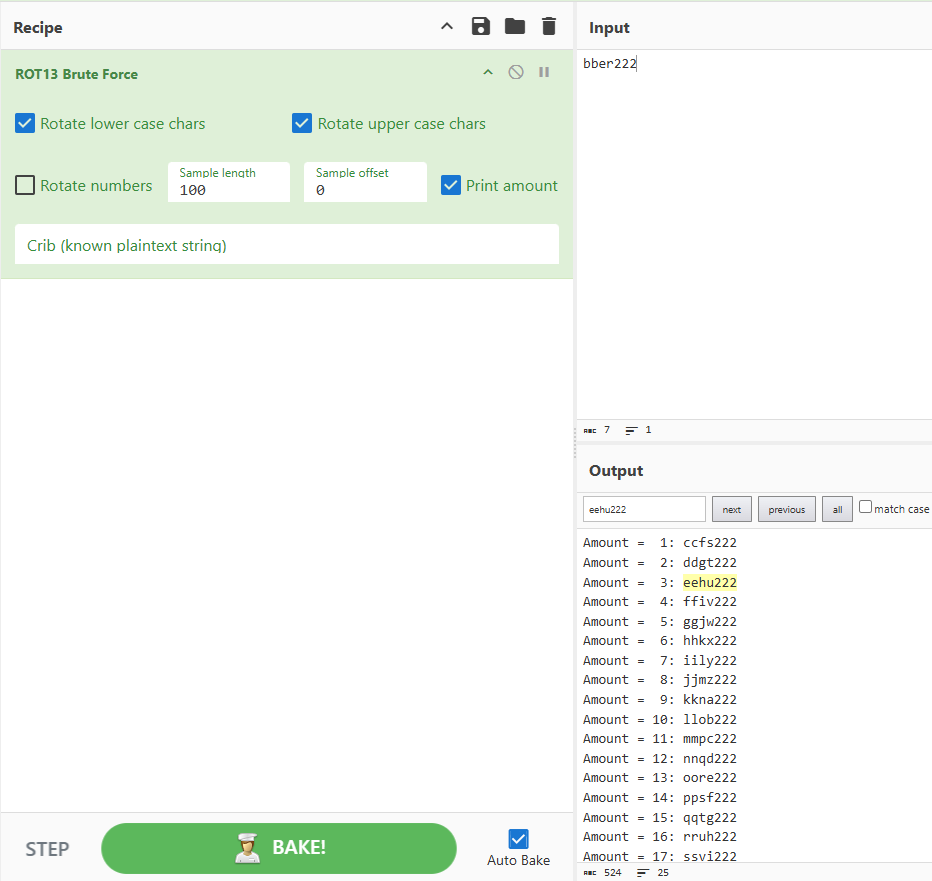Screen dimensions: 932x881
Task: Collapse ROT13 Brute Force operation arguments
Action: tap(488, 73)
